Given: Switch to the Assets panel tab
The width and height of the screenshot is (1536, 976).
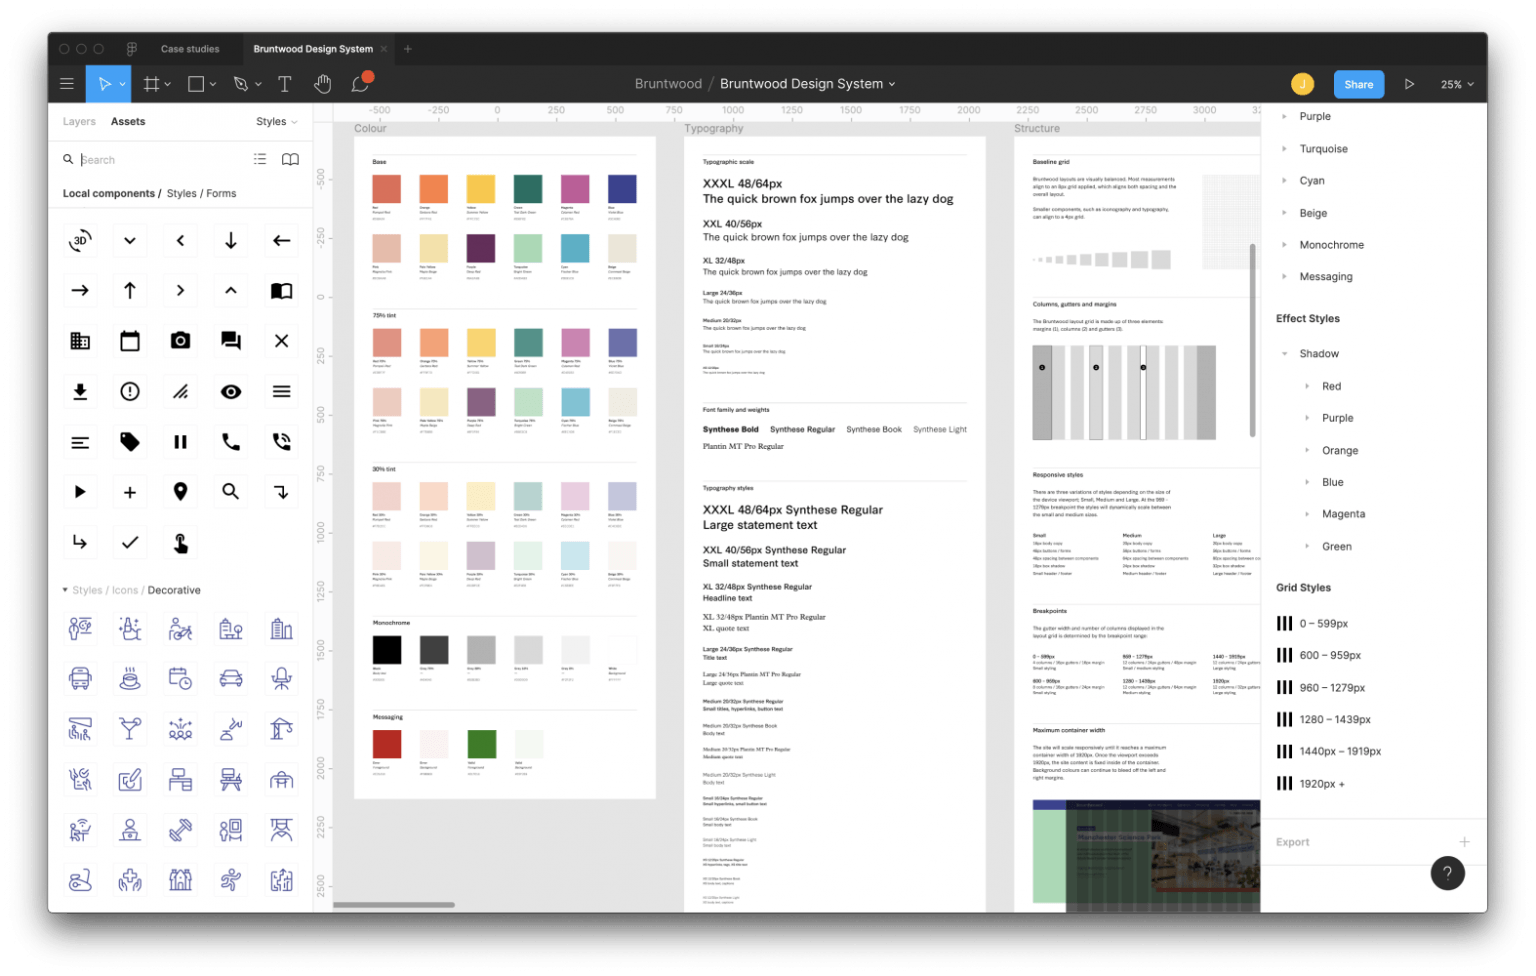Looking at the screenshot, I should pos(128,121).
